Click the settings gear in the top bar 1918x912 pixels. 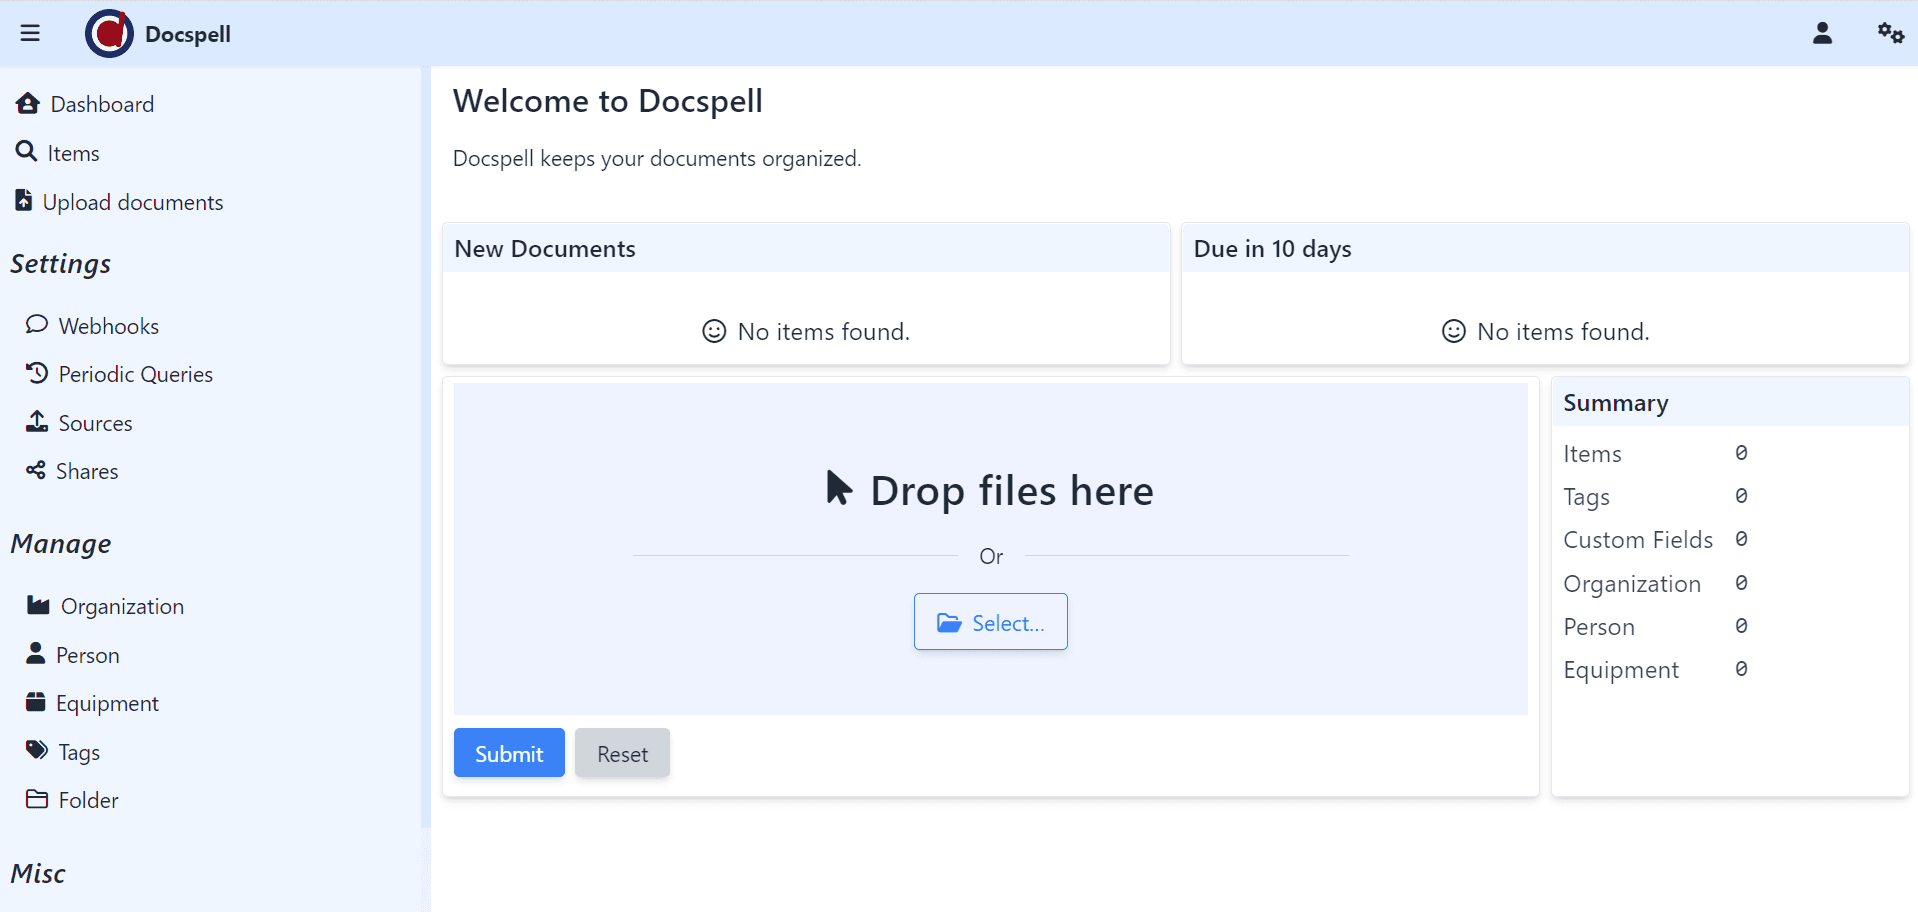click(1891, 33)
